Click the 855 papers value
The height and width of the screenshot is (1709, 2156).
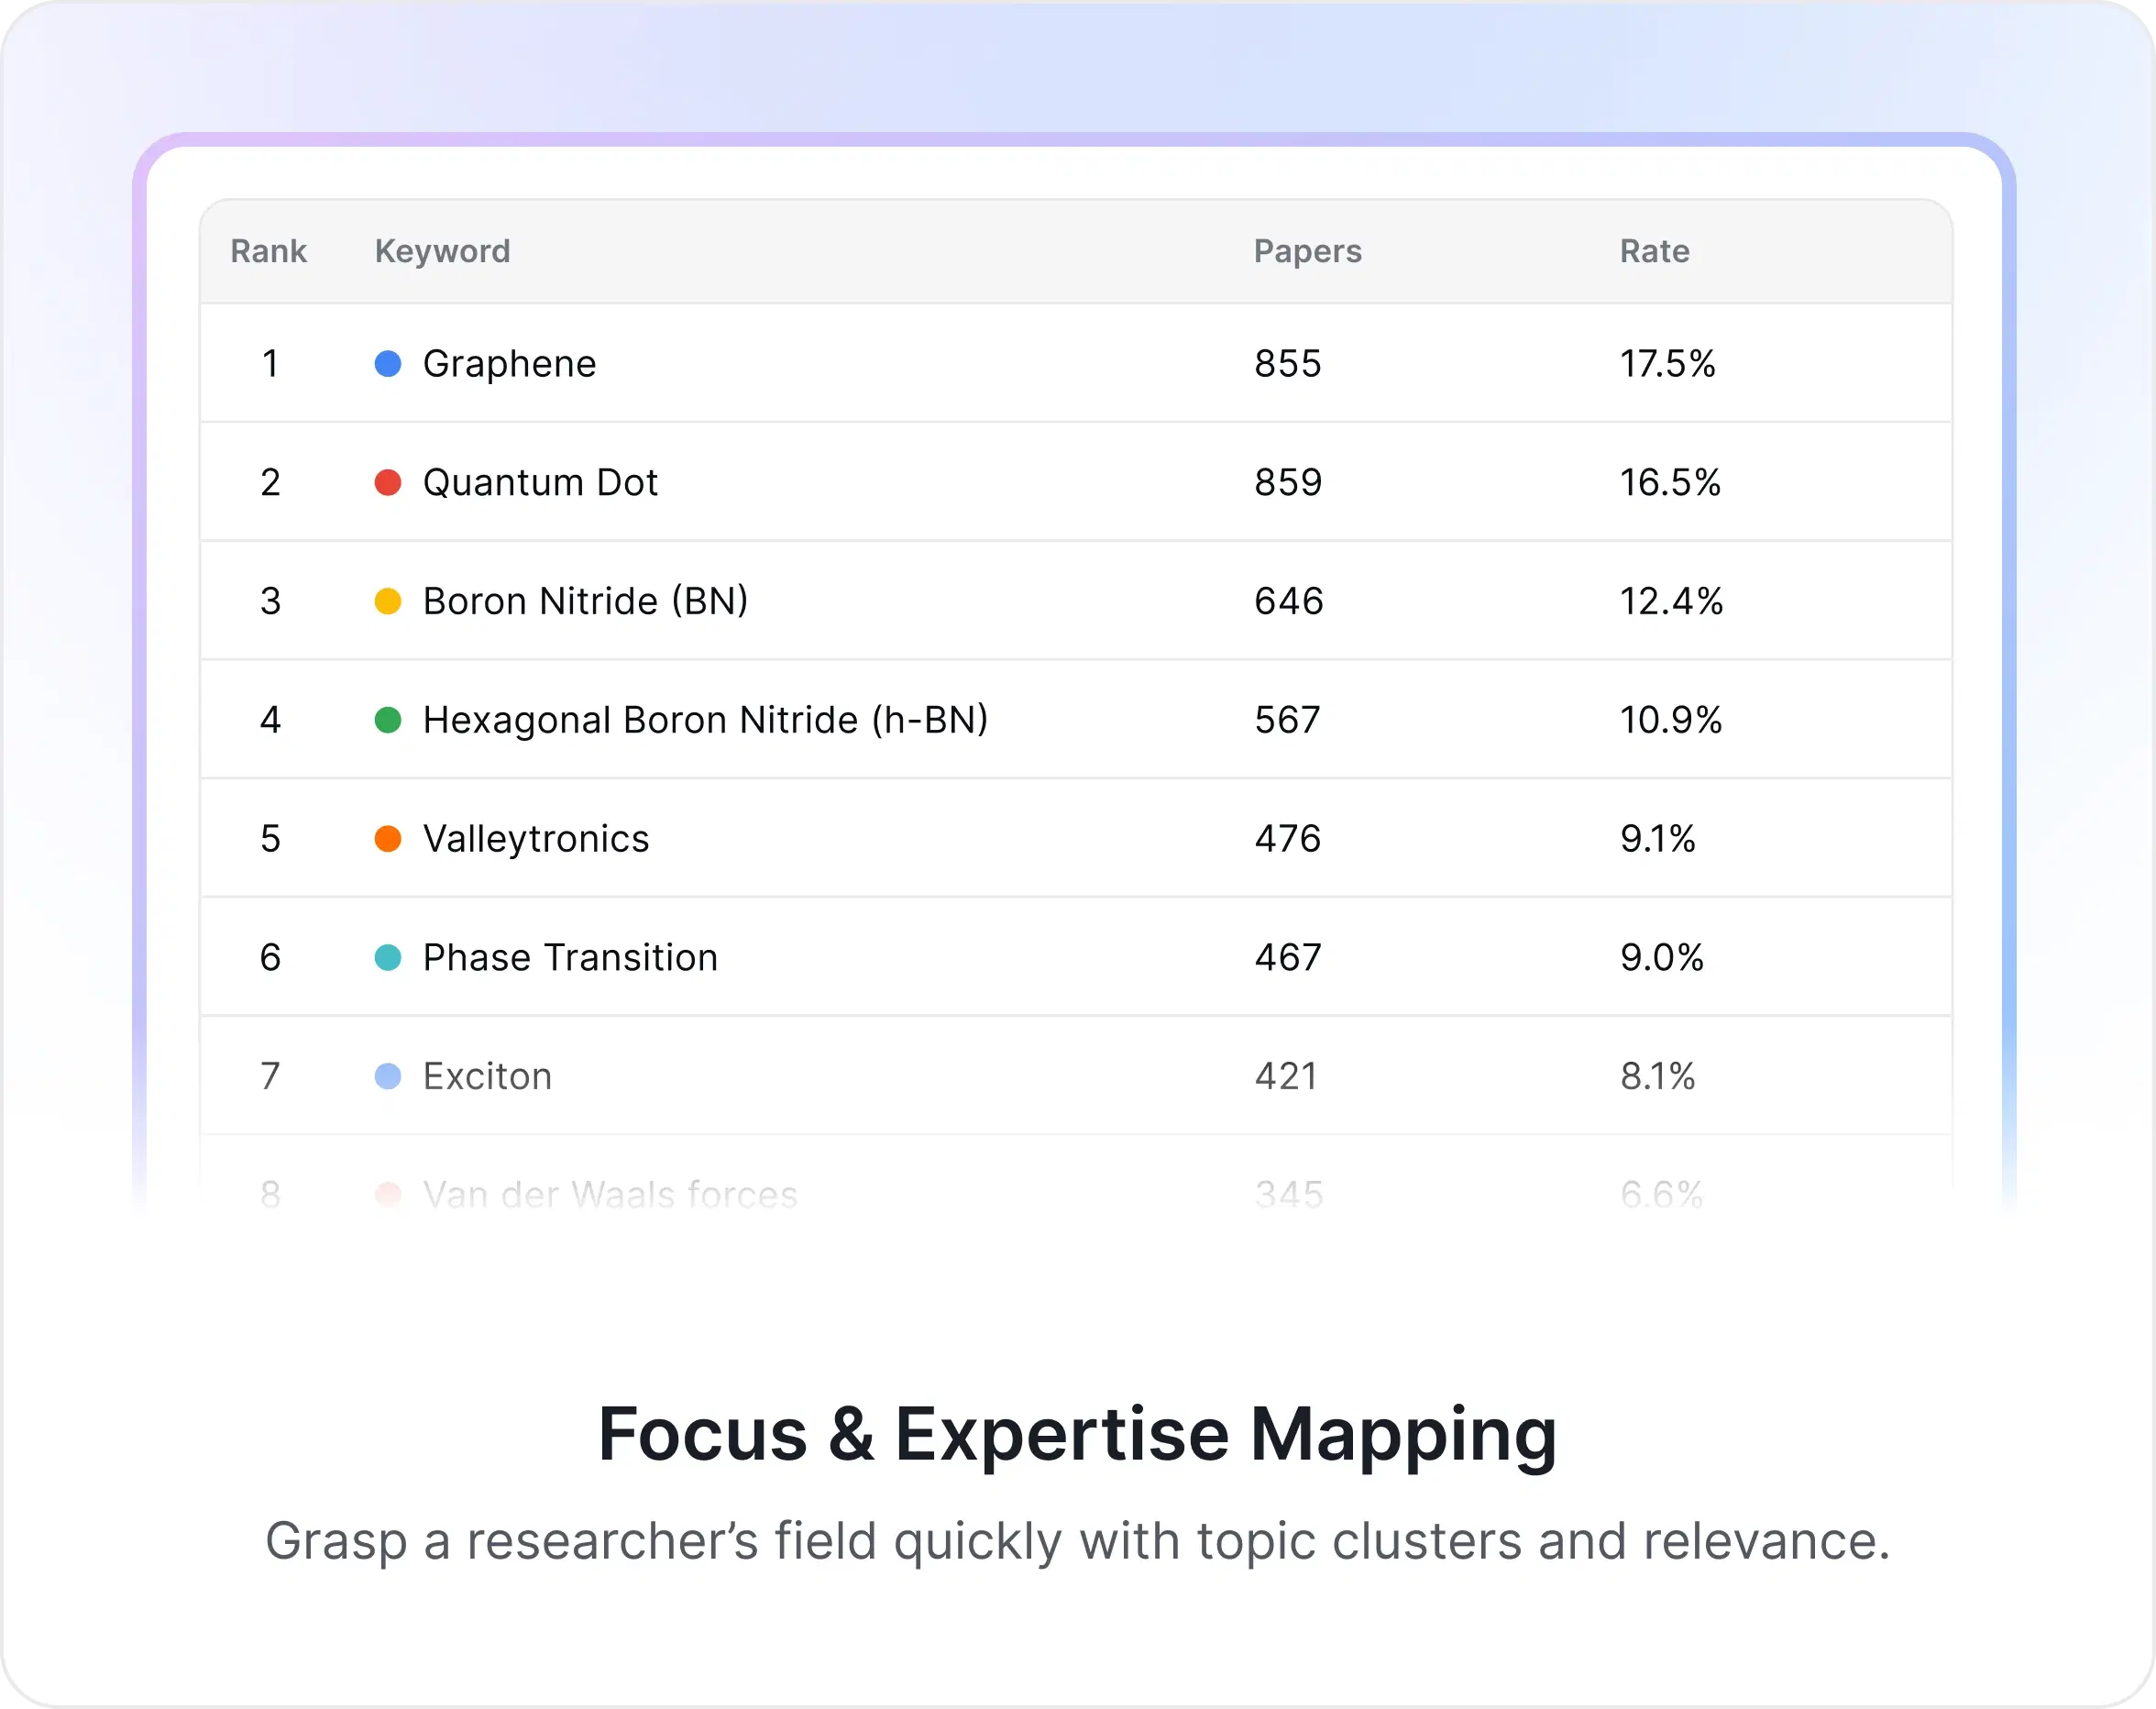pos(1288,364)
